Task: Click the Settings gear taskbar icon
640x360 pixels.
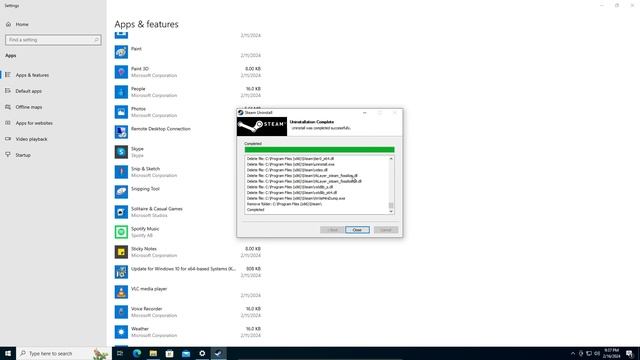Action: click(202, 353)
